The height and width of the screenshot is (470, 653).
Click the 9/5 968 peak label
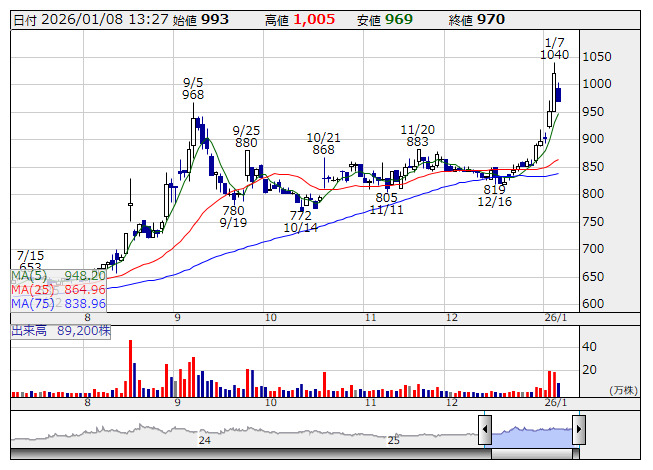point(193,87)
